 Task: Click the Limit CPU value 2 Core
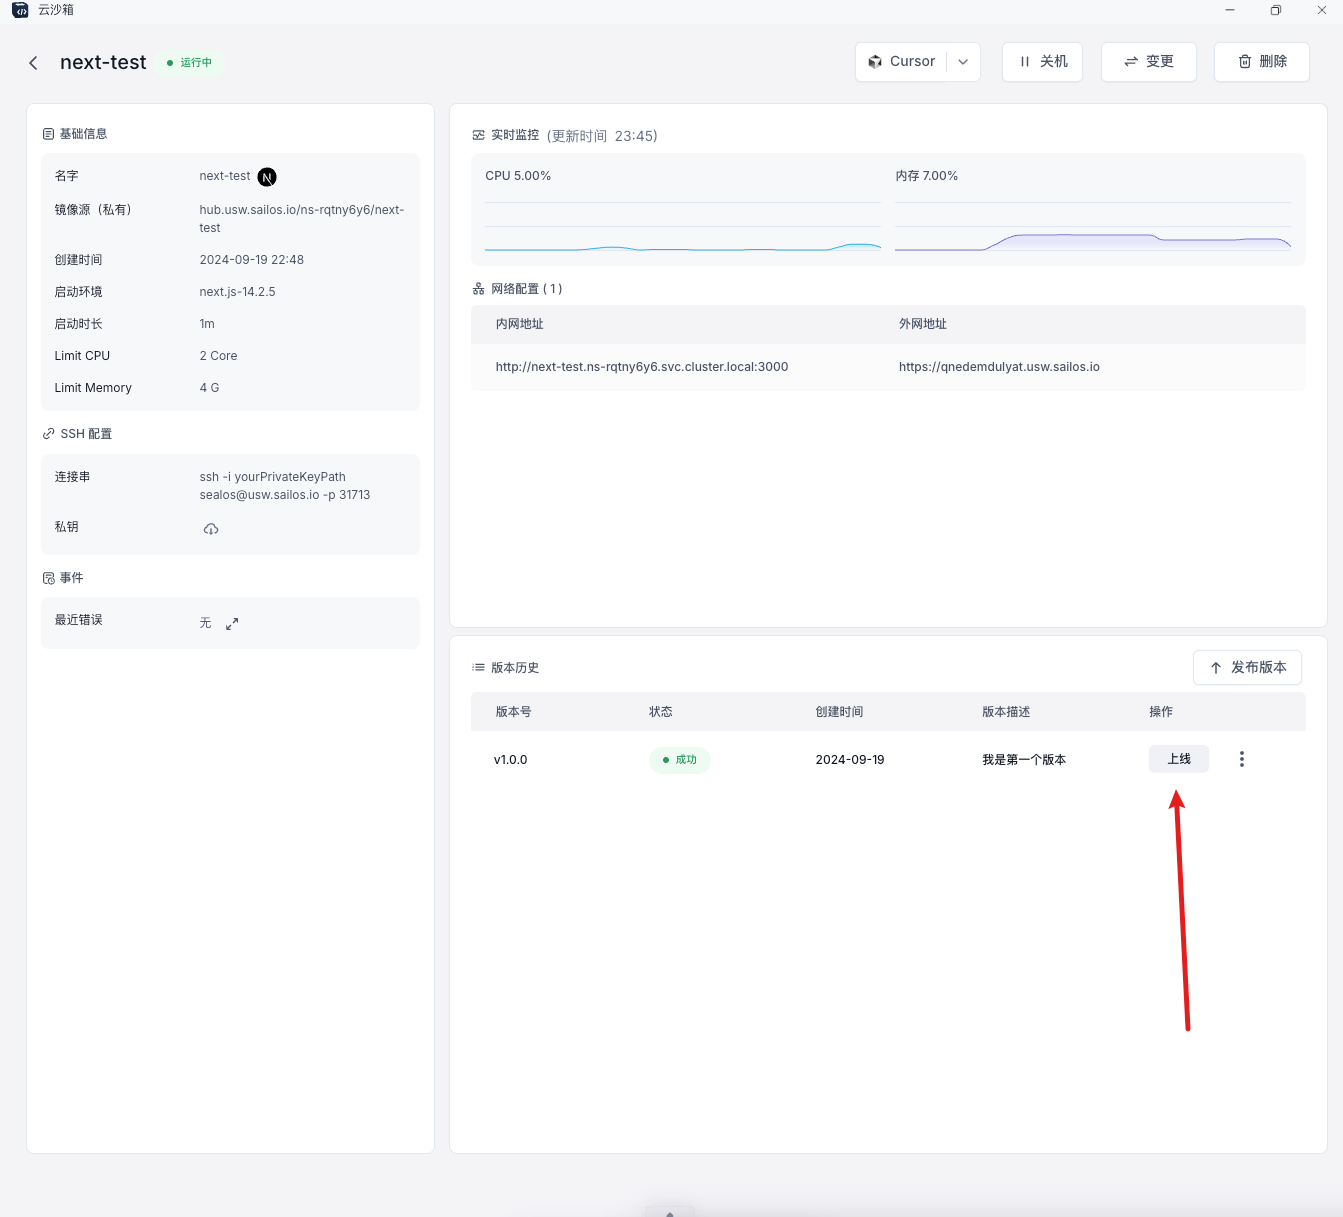click(x=218, y=356)
